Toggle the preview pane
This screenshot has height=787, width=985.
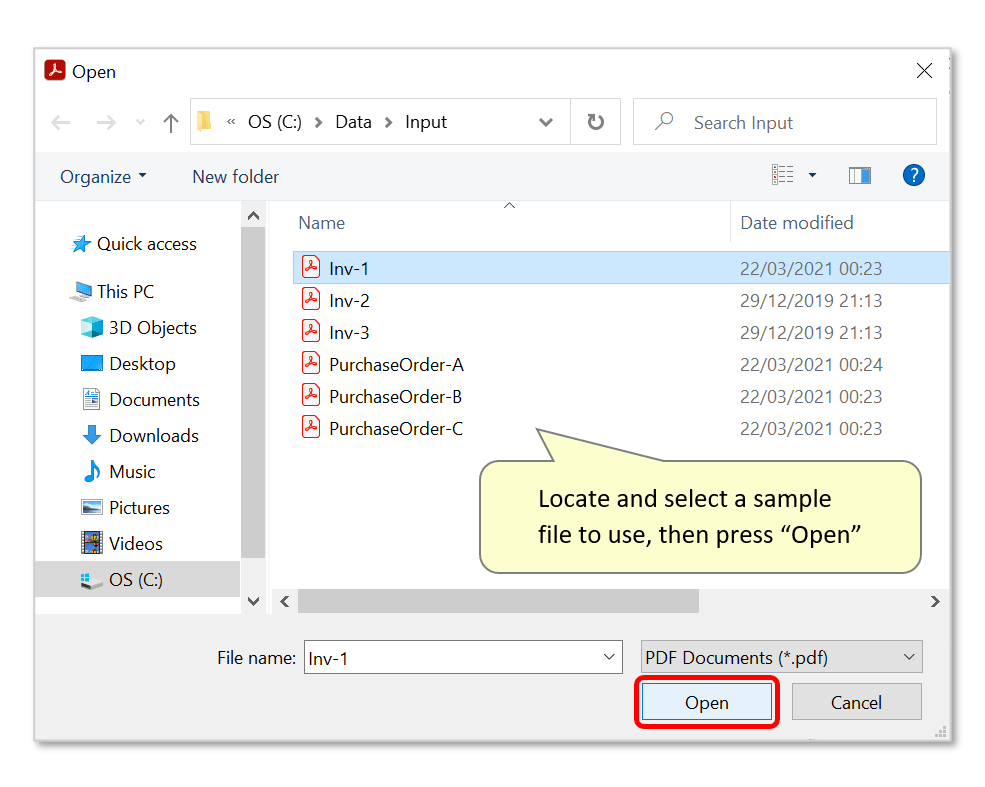(859, 176)
